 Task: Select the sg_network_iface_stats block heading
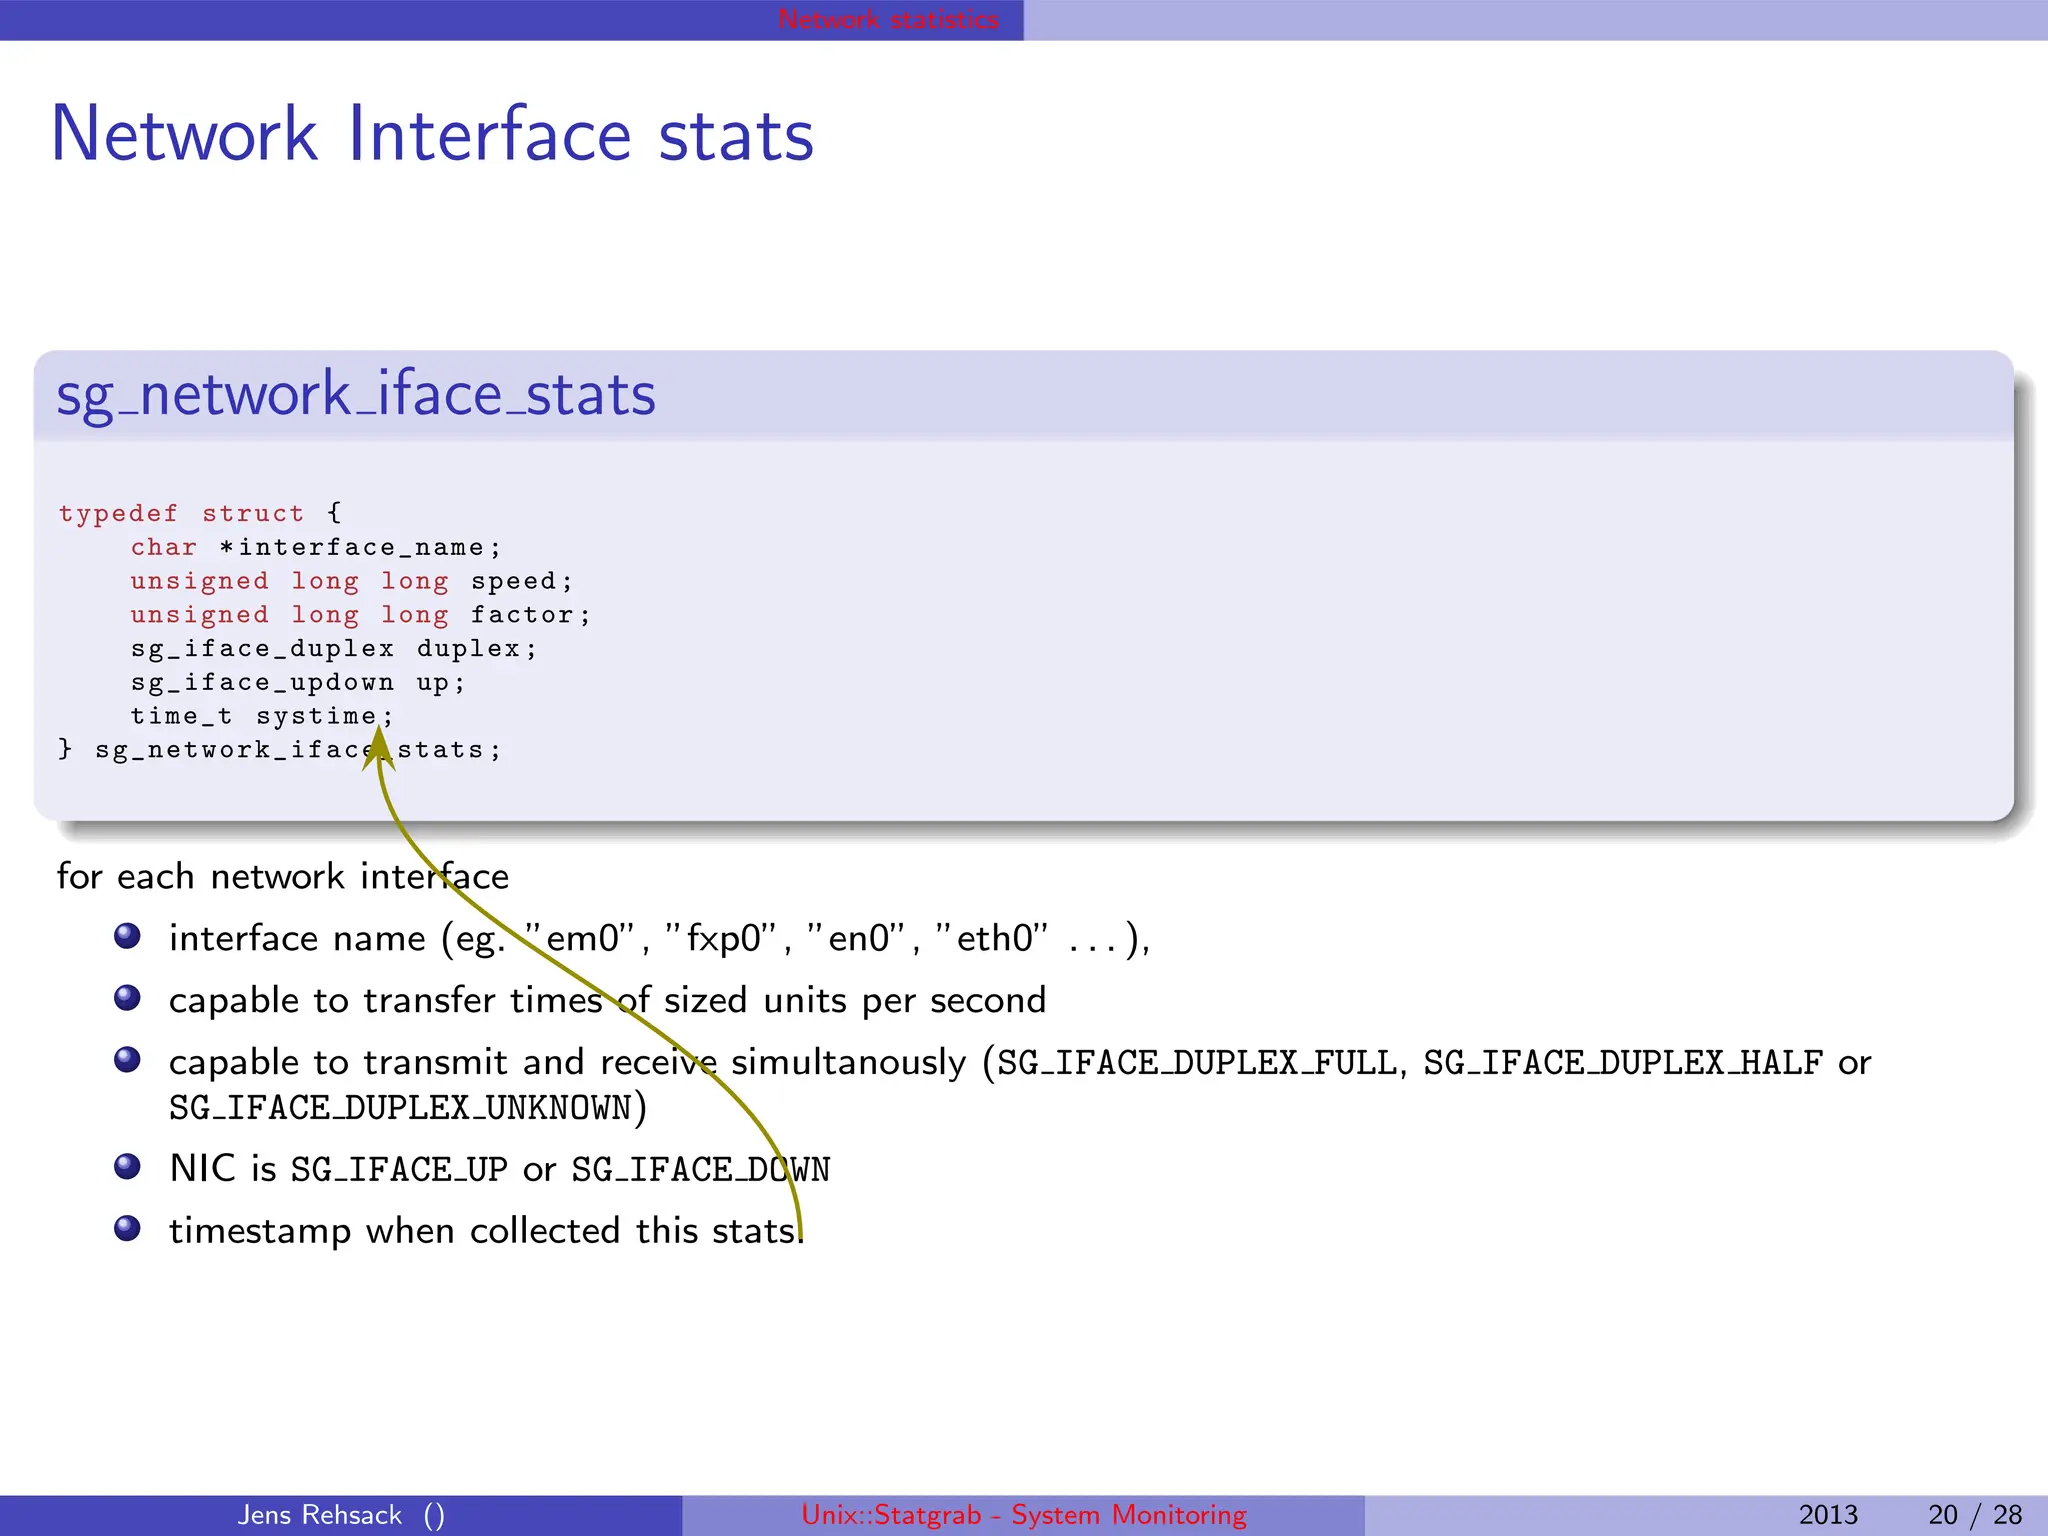[356, 394]
